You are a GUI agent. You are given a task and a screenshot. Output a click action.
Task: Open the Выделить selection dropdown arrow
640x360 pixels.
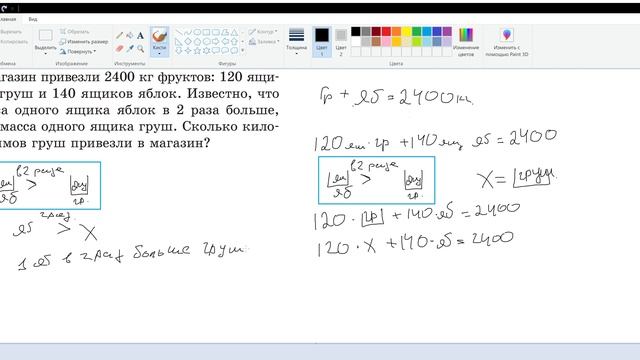45,53
